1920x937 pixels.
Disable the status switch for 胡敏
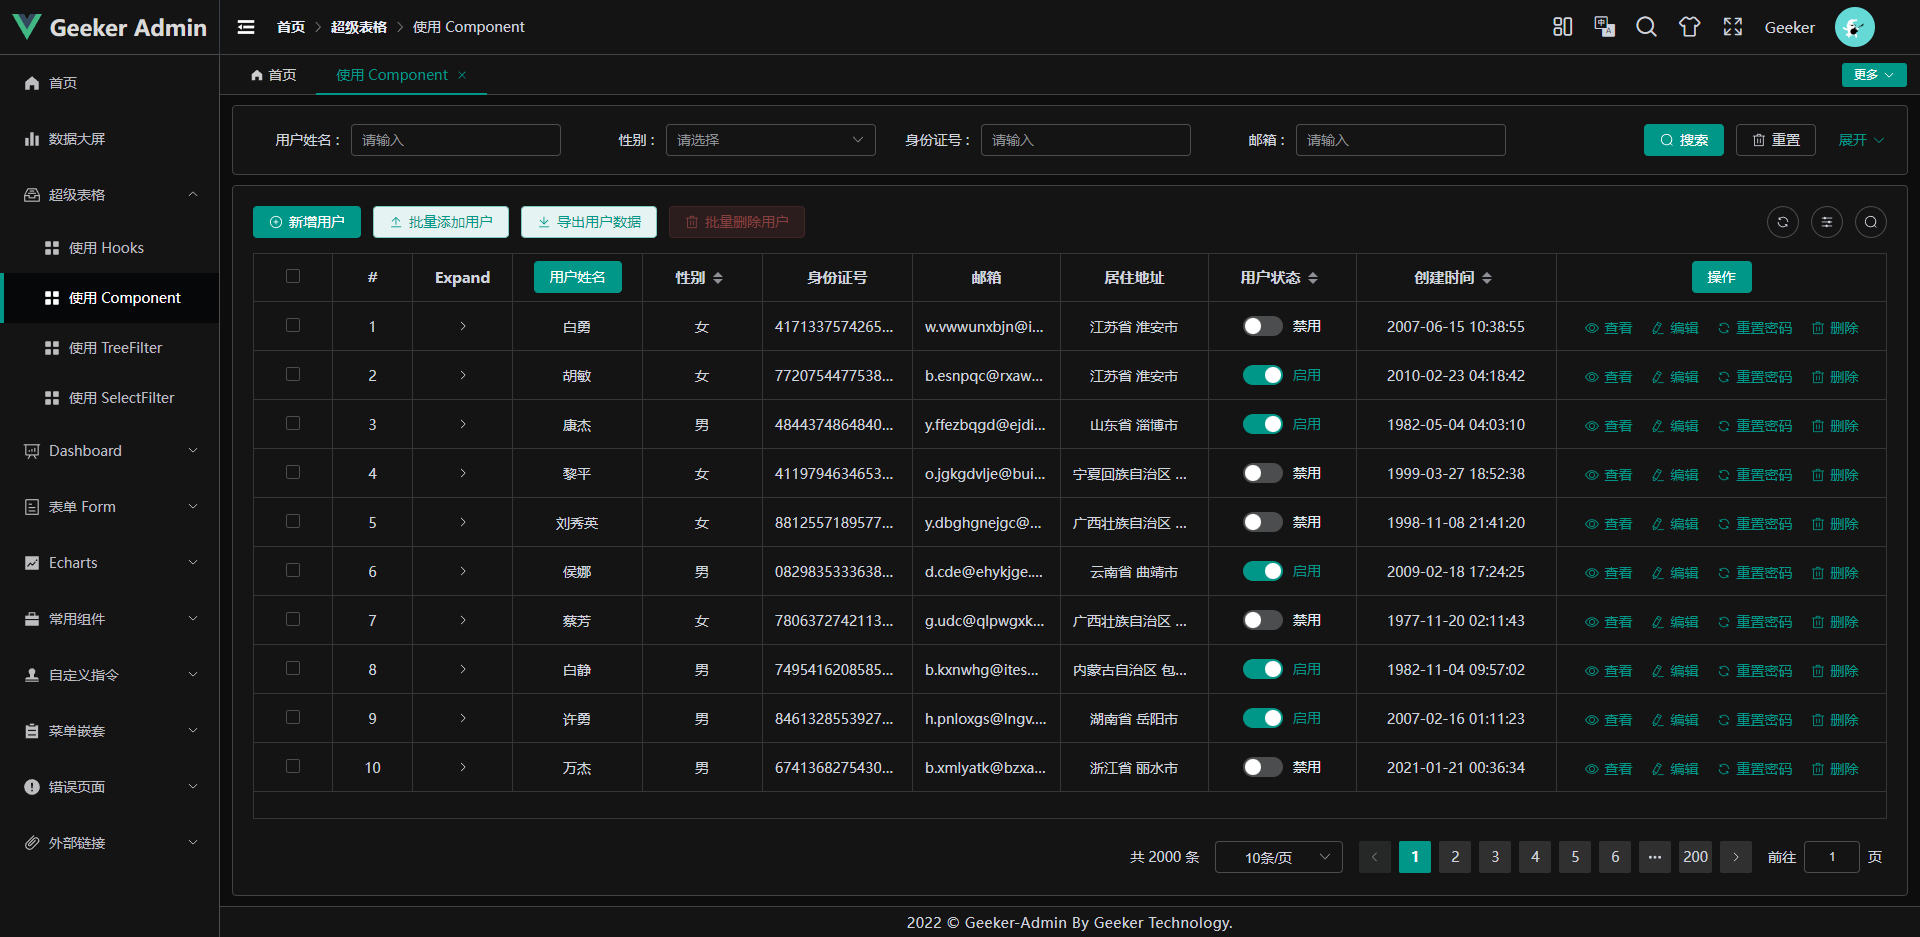point(1262,375)
